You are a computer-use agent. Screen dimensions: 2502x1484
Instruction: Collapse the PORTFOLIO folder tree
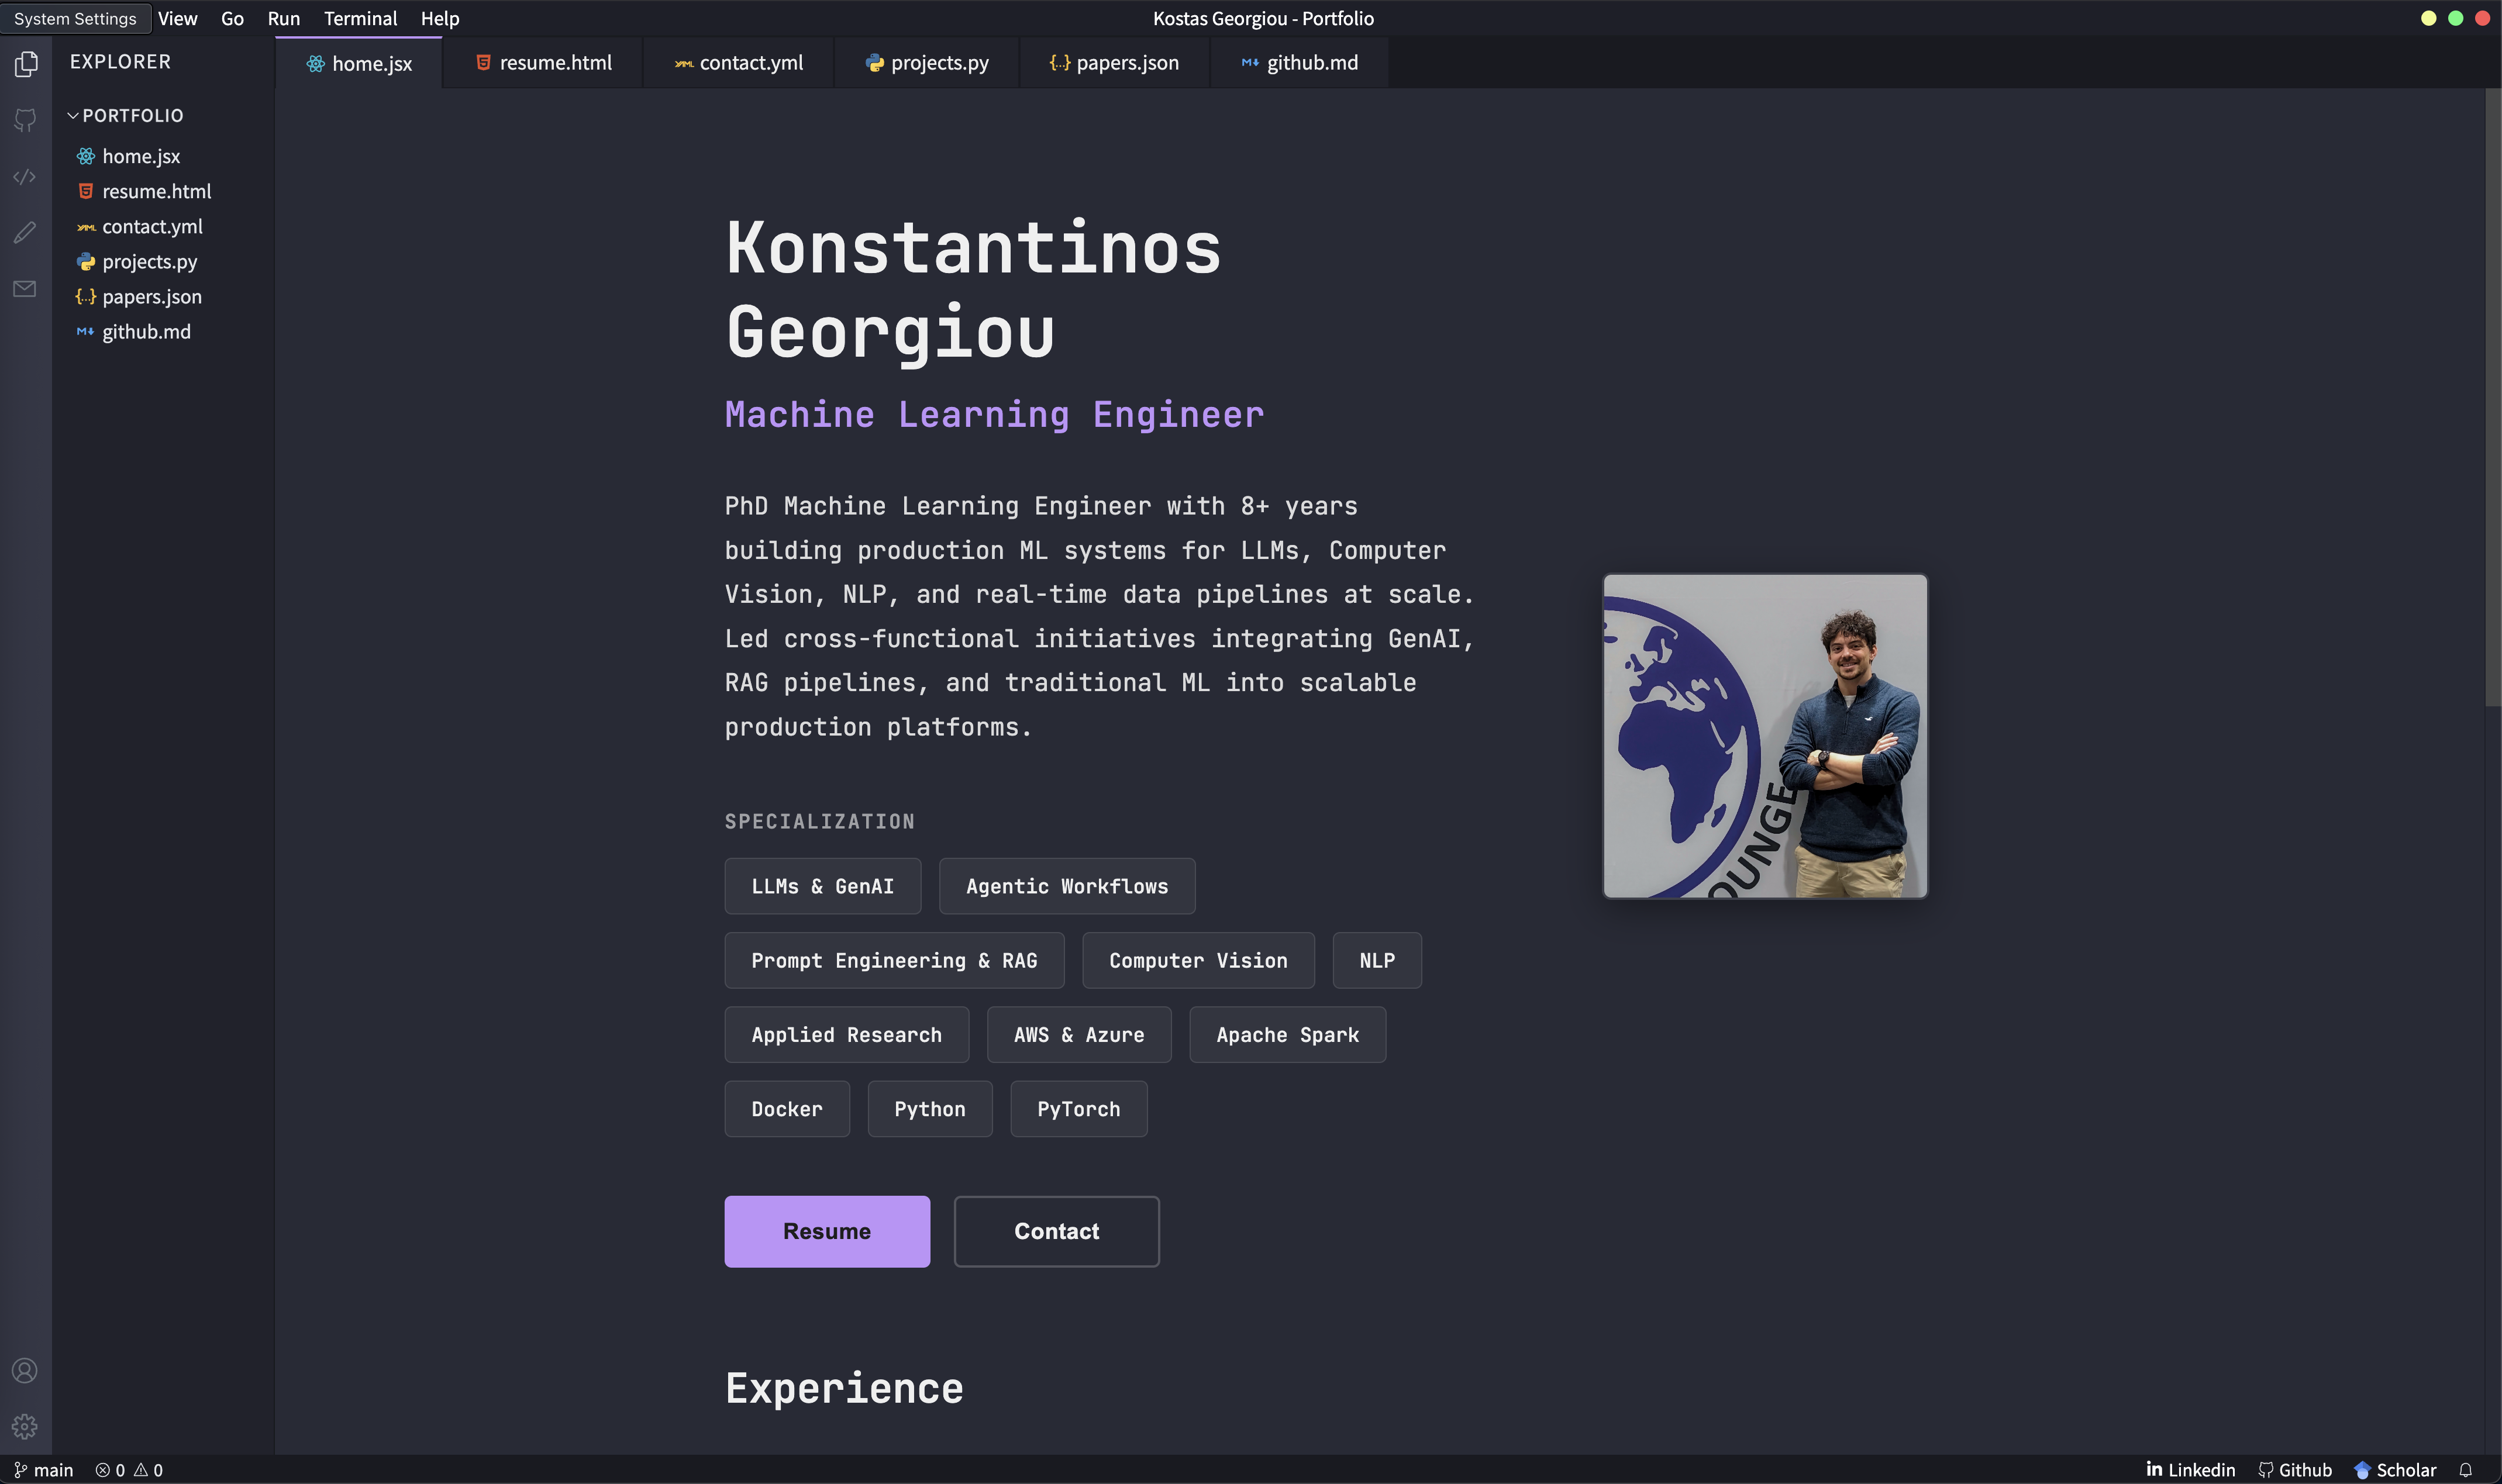coord(126,115)
